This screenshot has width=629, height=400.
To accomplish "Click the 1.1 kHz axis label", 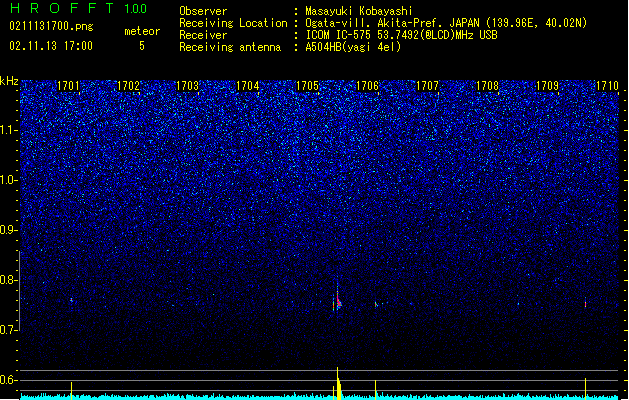I will (9, 130).
